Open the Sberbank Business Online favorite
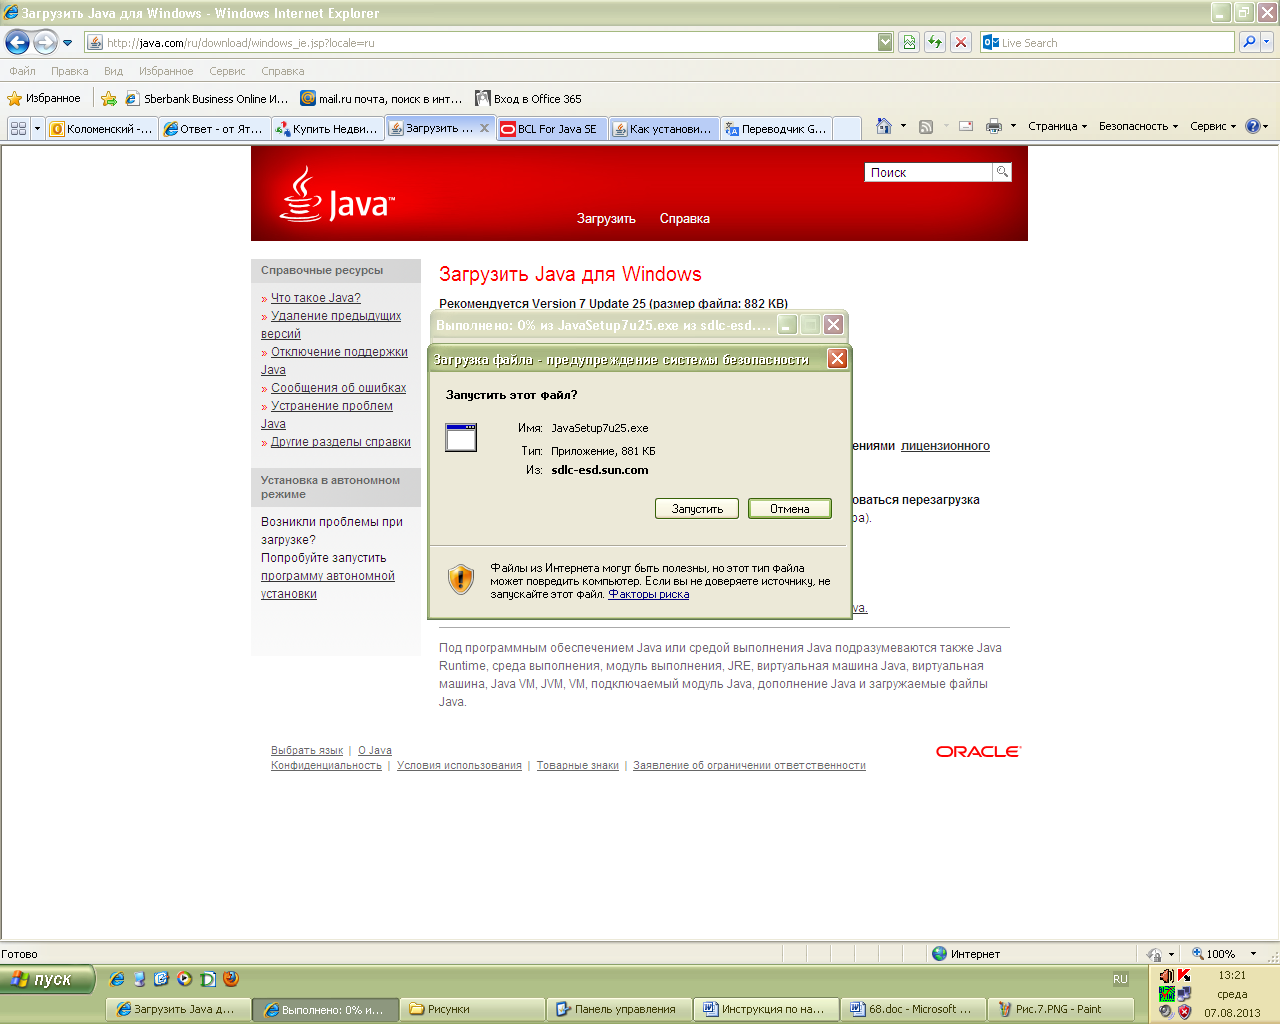The height and width of the screenshot is (1024, 1280). pos(207,99)
